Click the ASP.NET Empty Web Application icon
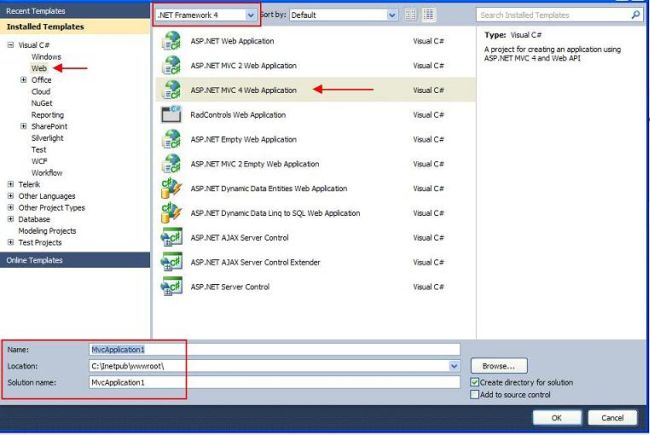Viewport: 650px width, 435px height. tap(171, 139)
